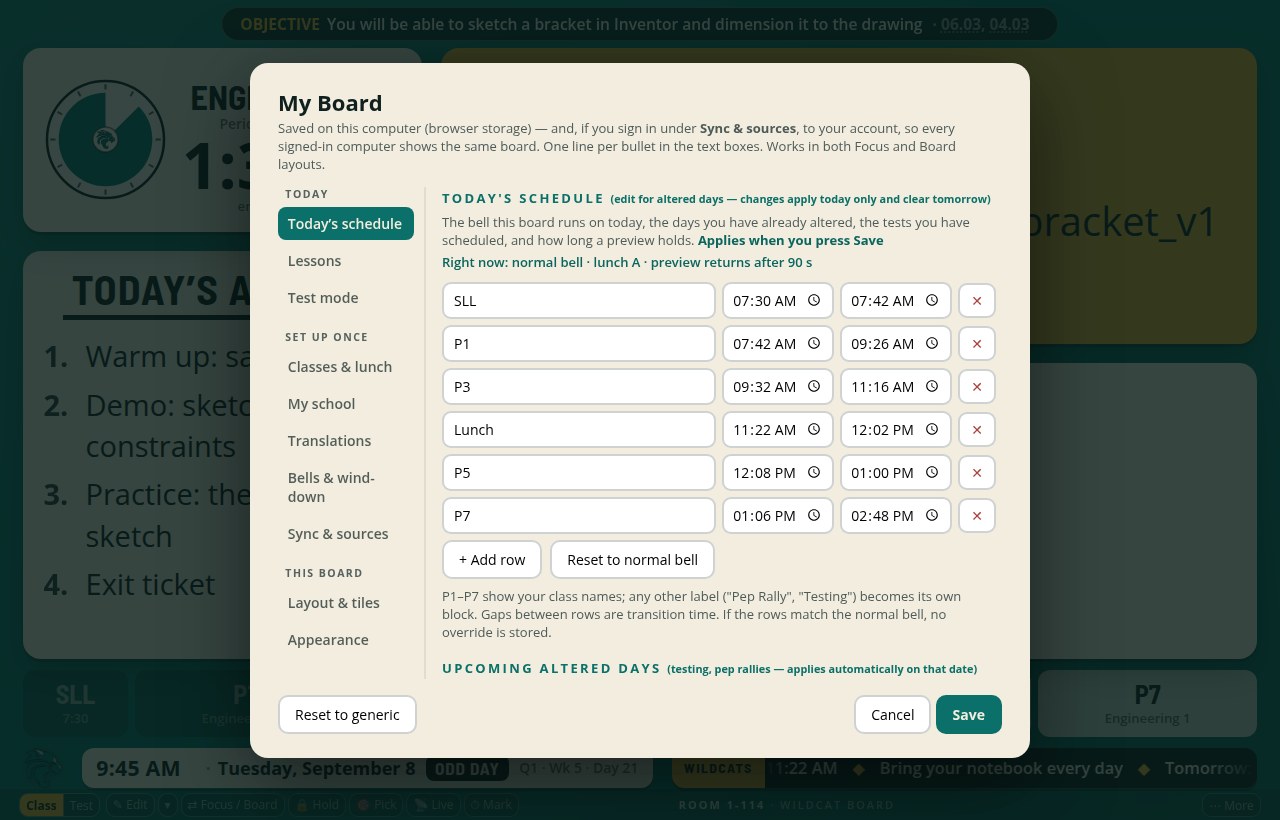
Task: Click the 11:22 AM Lunch start time field
Action: pos(778,429)
